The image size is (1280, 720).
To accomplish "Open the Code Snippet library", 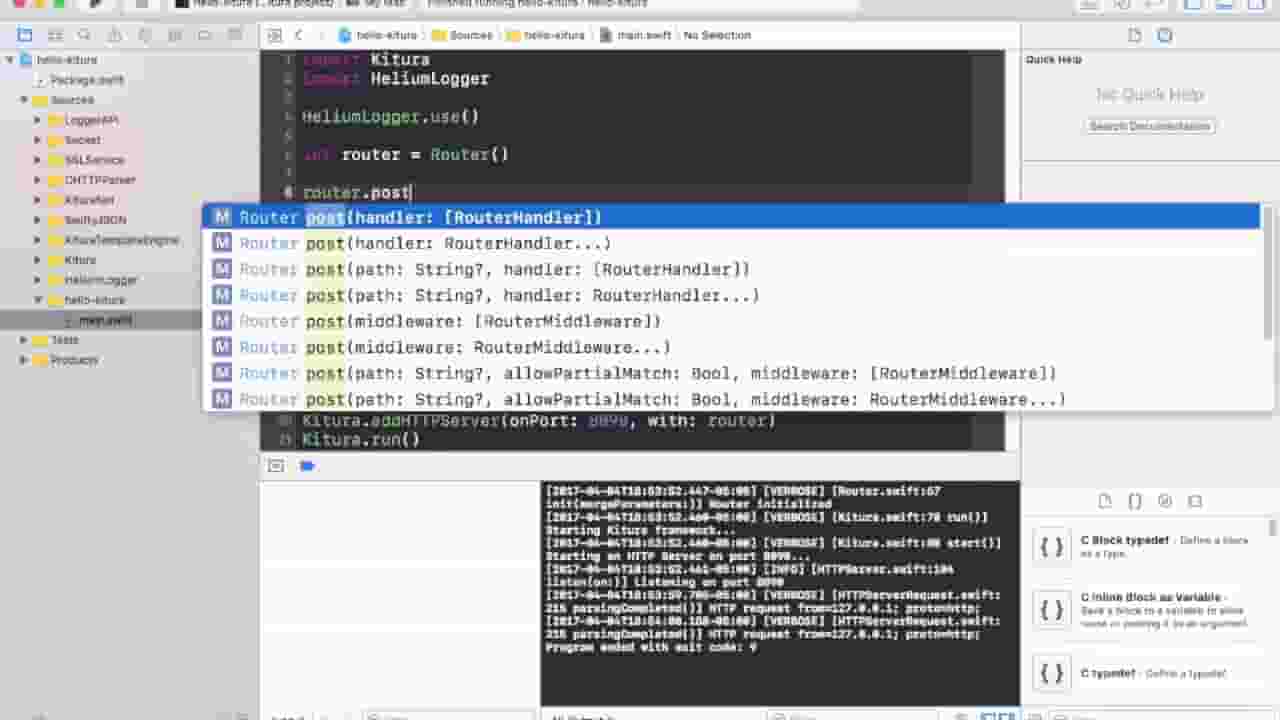I will click(1135, 501).
